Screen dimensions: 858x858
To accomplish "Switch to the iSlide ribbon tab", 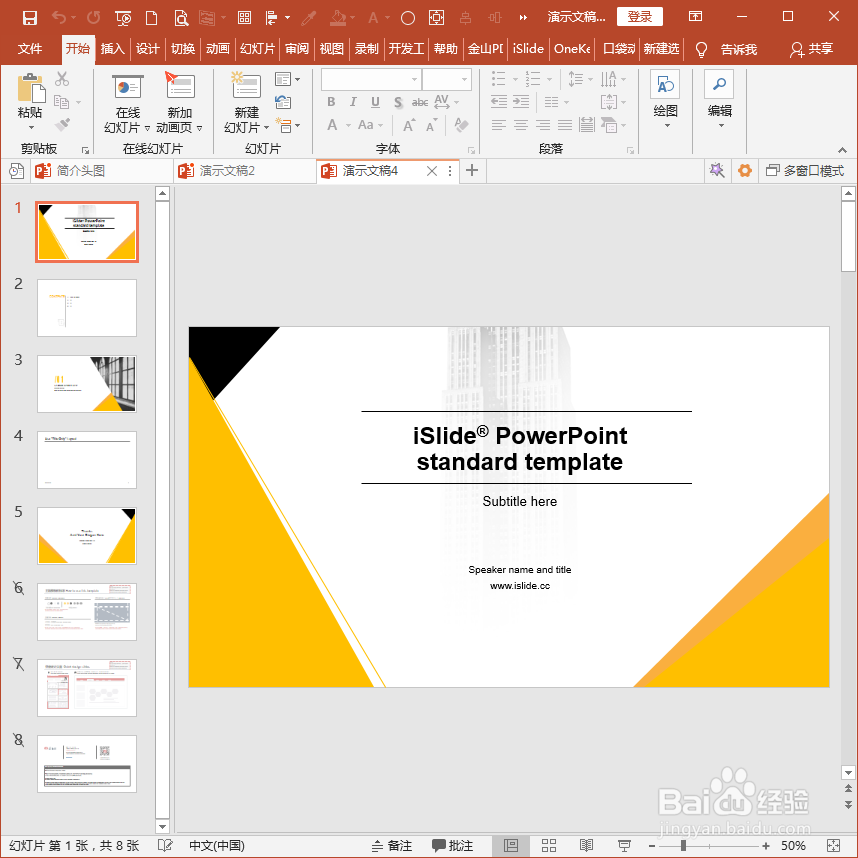I will click(528, 49).
